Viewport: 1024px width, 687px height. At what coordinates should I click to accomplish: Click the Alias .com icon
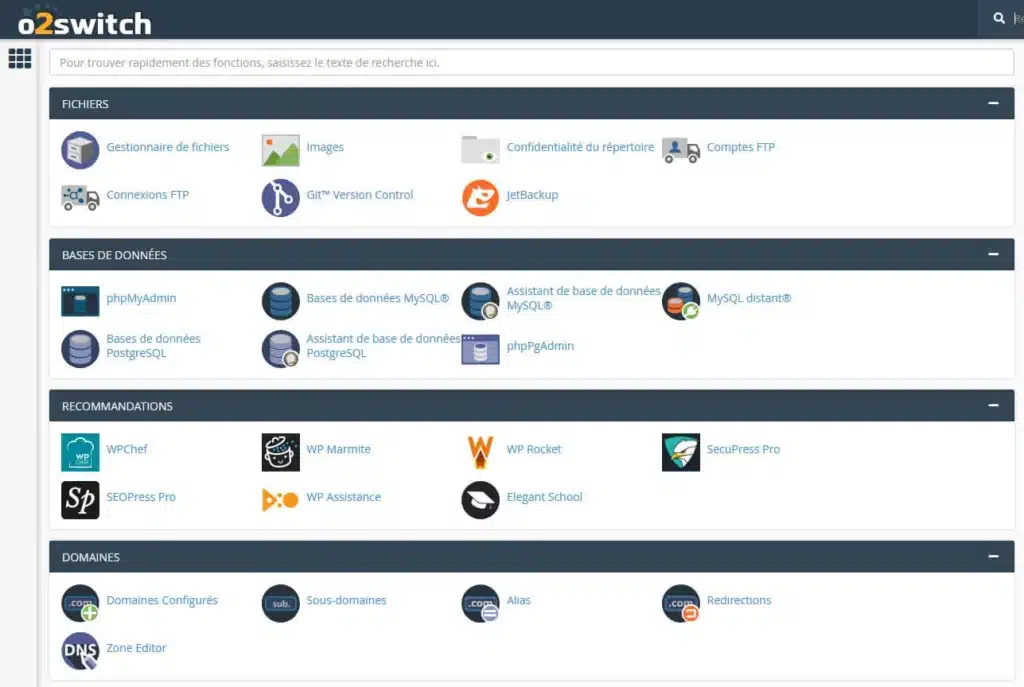(481, 603)
